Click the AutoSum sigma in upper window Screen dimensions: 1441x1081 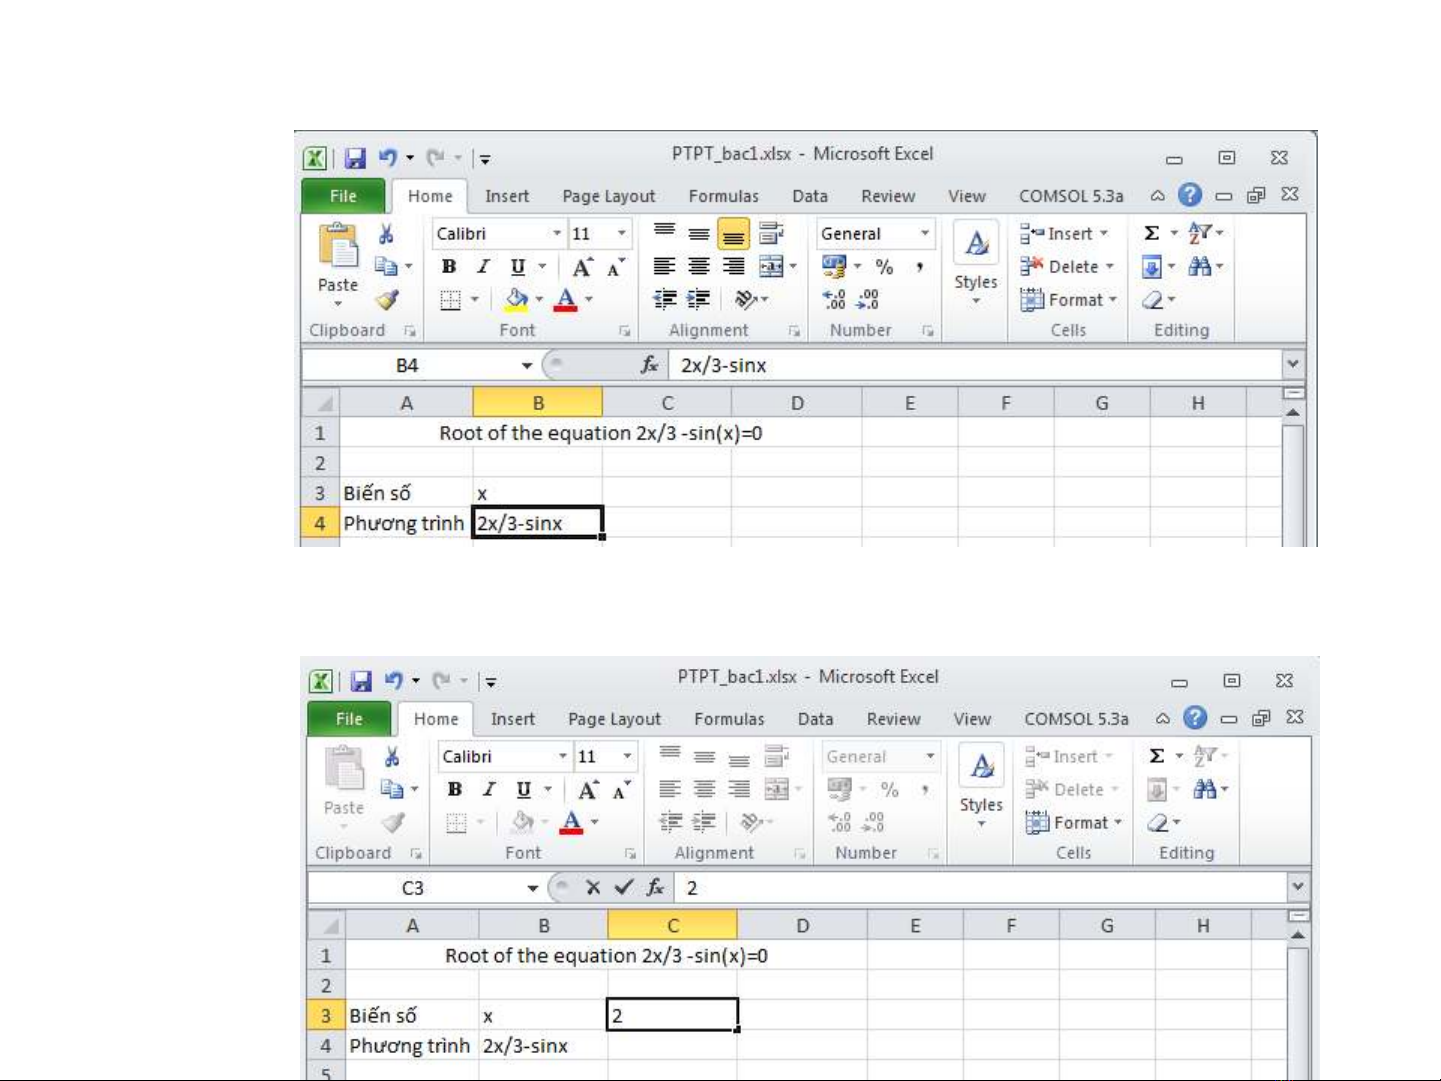coord(1152,233)
